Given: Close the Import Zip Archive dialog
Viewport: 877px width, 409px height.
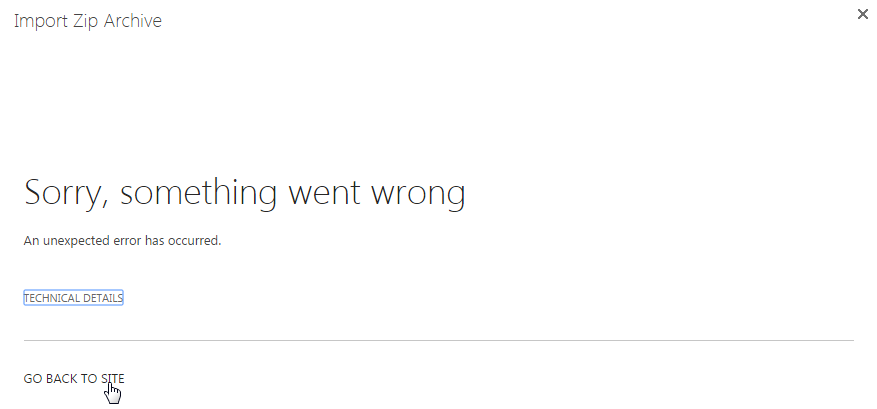Looking at the screenshot, I should (x=863, y=14).
